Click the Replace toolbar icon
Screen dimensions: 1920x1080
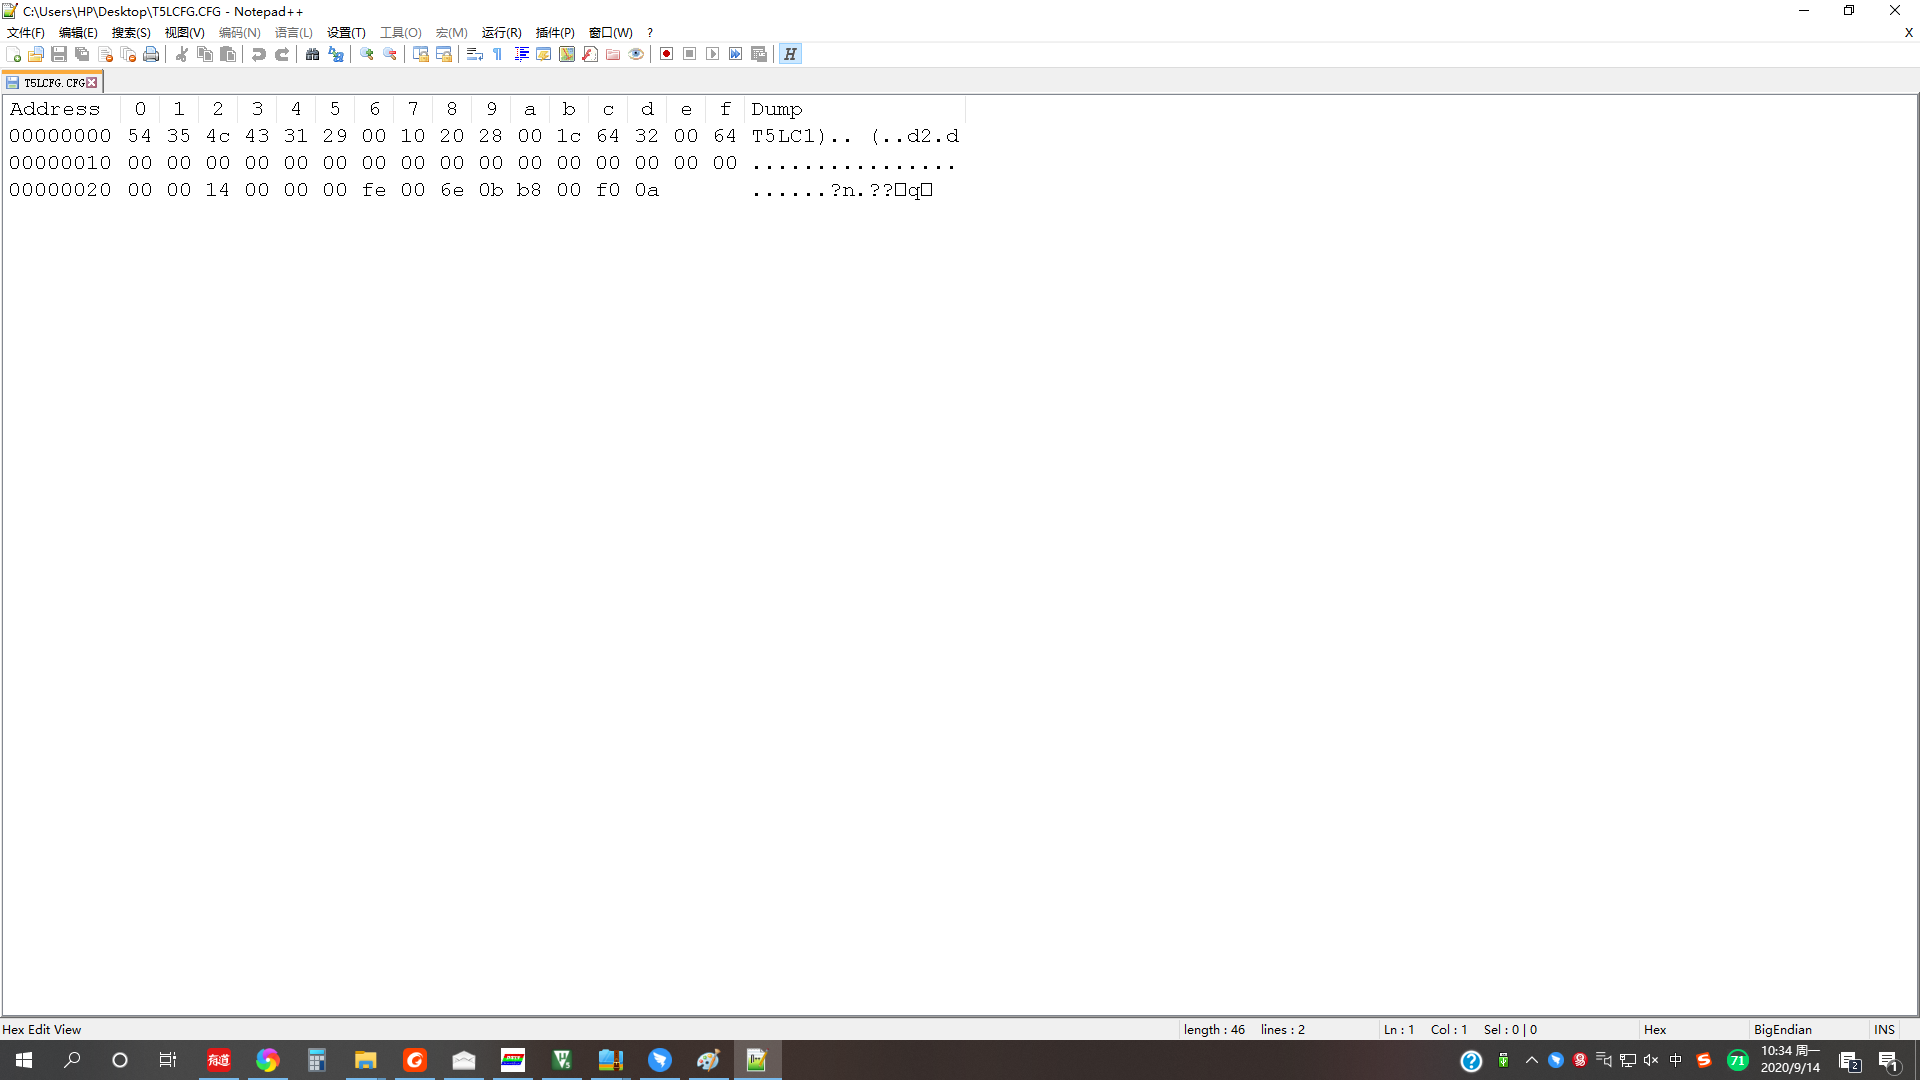click(335, 54)
